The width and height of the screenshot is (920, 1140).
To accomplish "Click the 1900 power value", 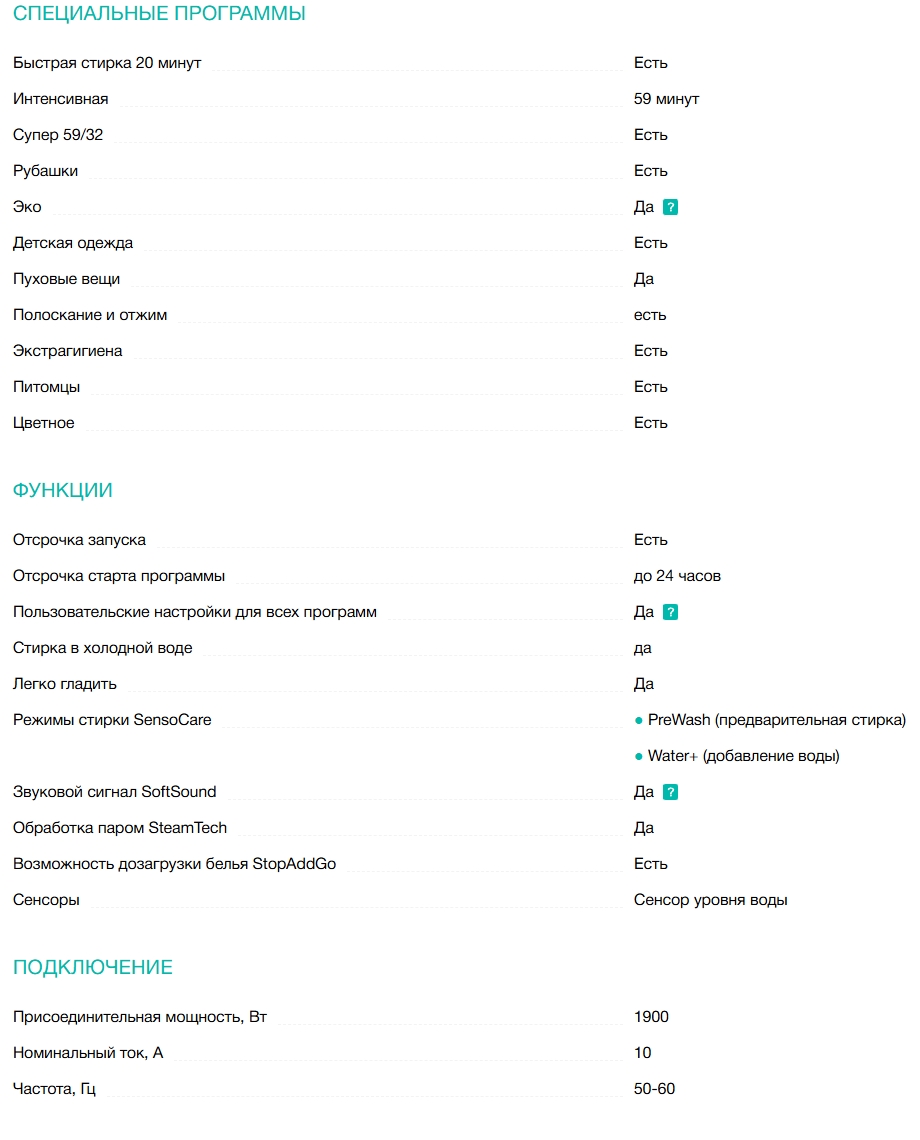I will tap(651, 1017).
